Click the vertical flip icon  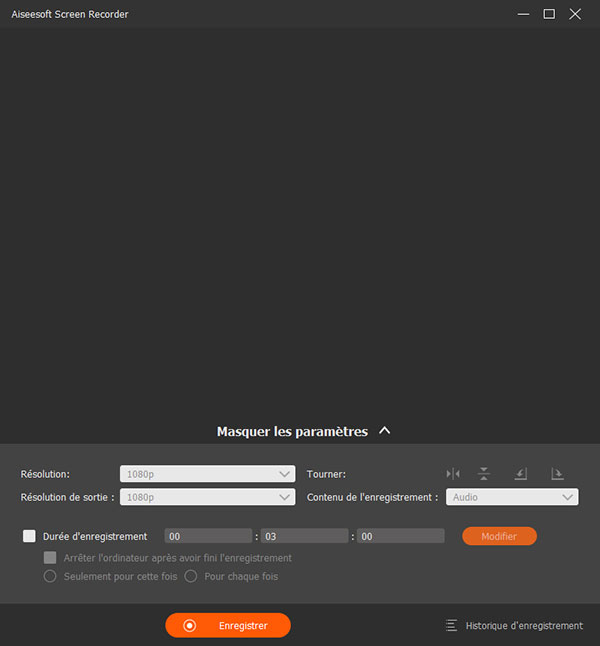pos(484,474)
